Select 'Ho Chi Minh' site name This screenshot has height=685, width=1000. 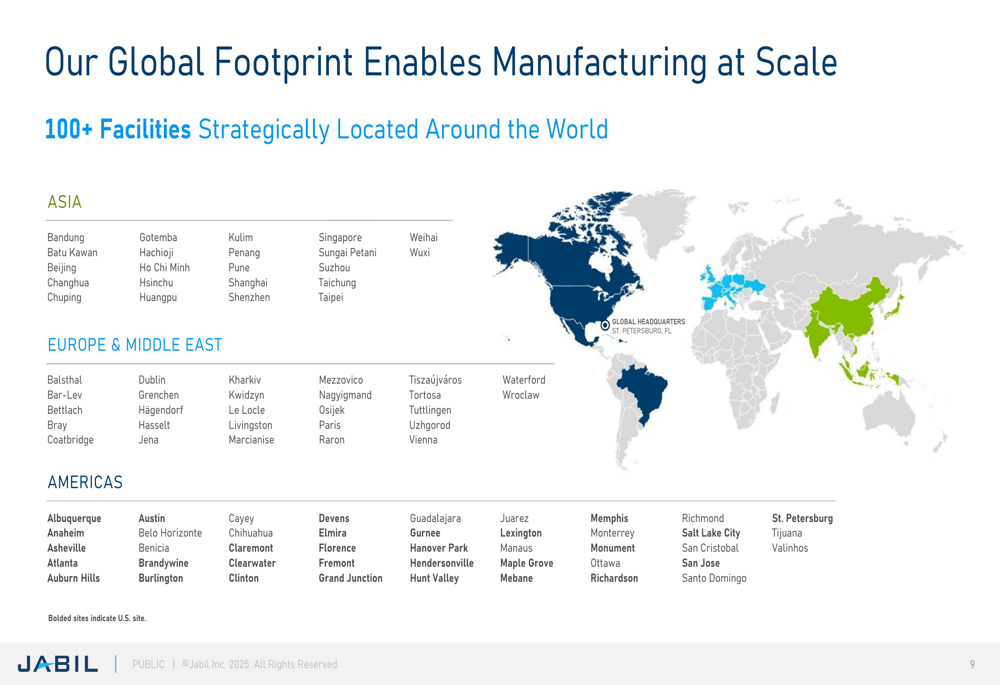click(165, 267)
